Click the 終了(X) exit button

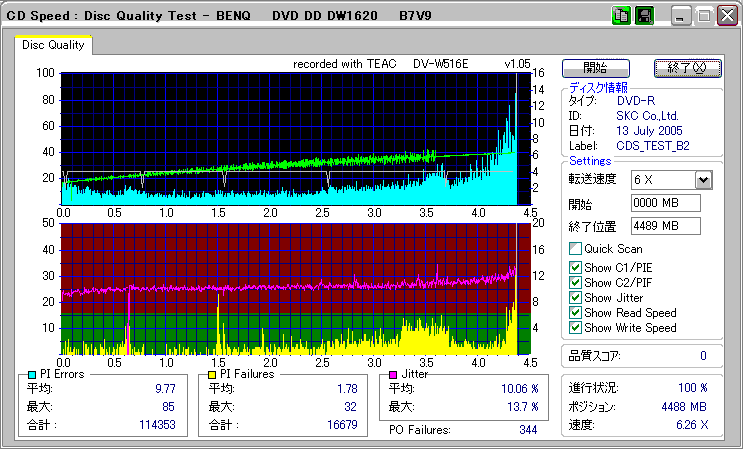[x=688, y=68]
